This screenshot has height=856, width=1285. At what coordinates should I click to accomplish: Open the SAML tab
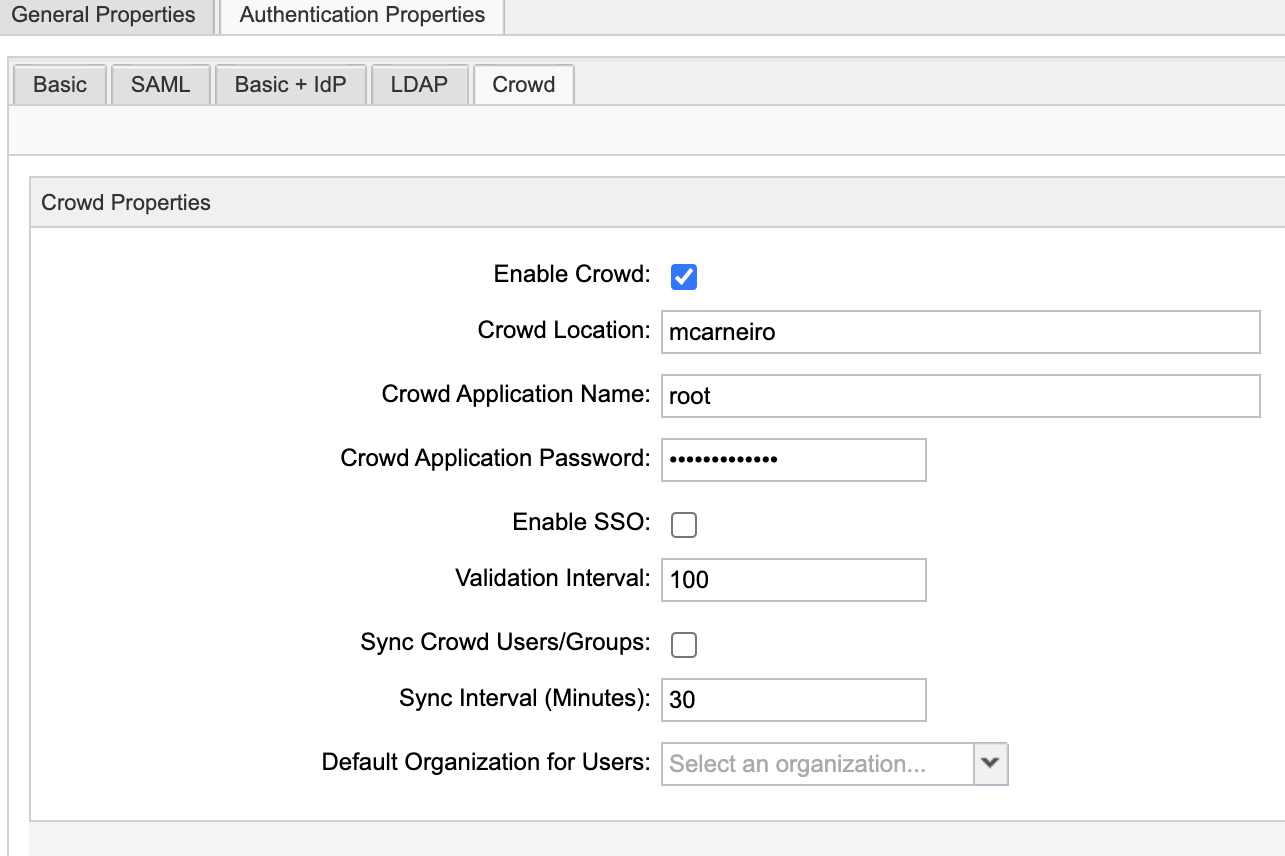(160, 85)
